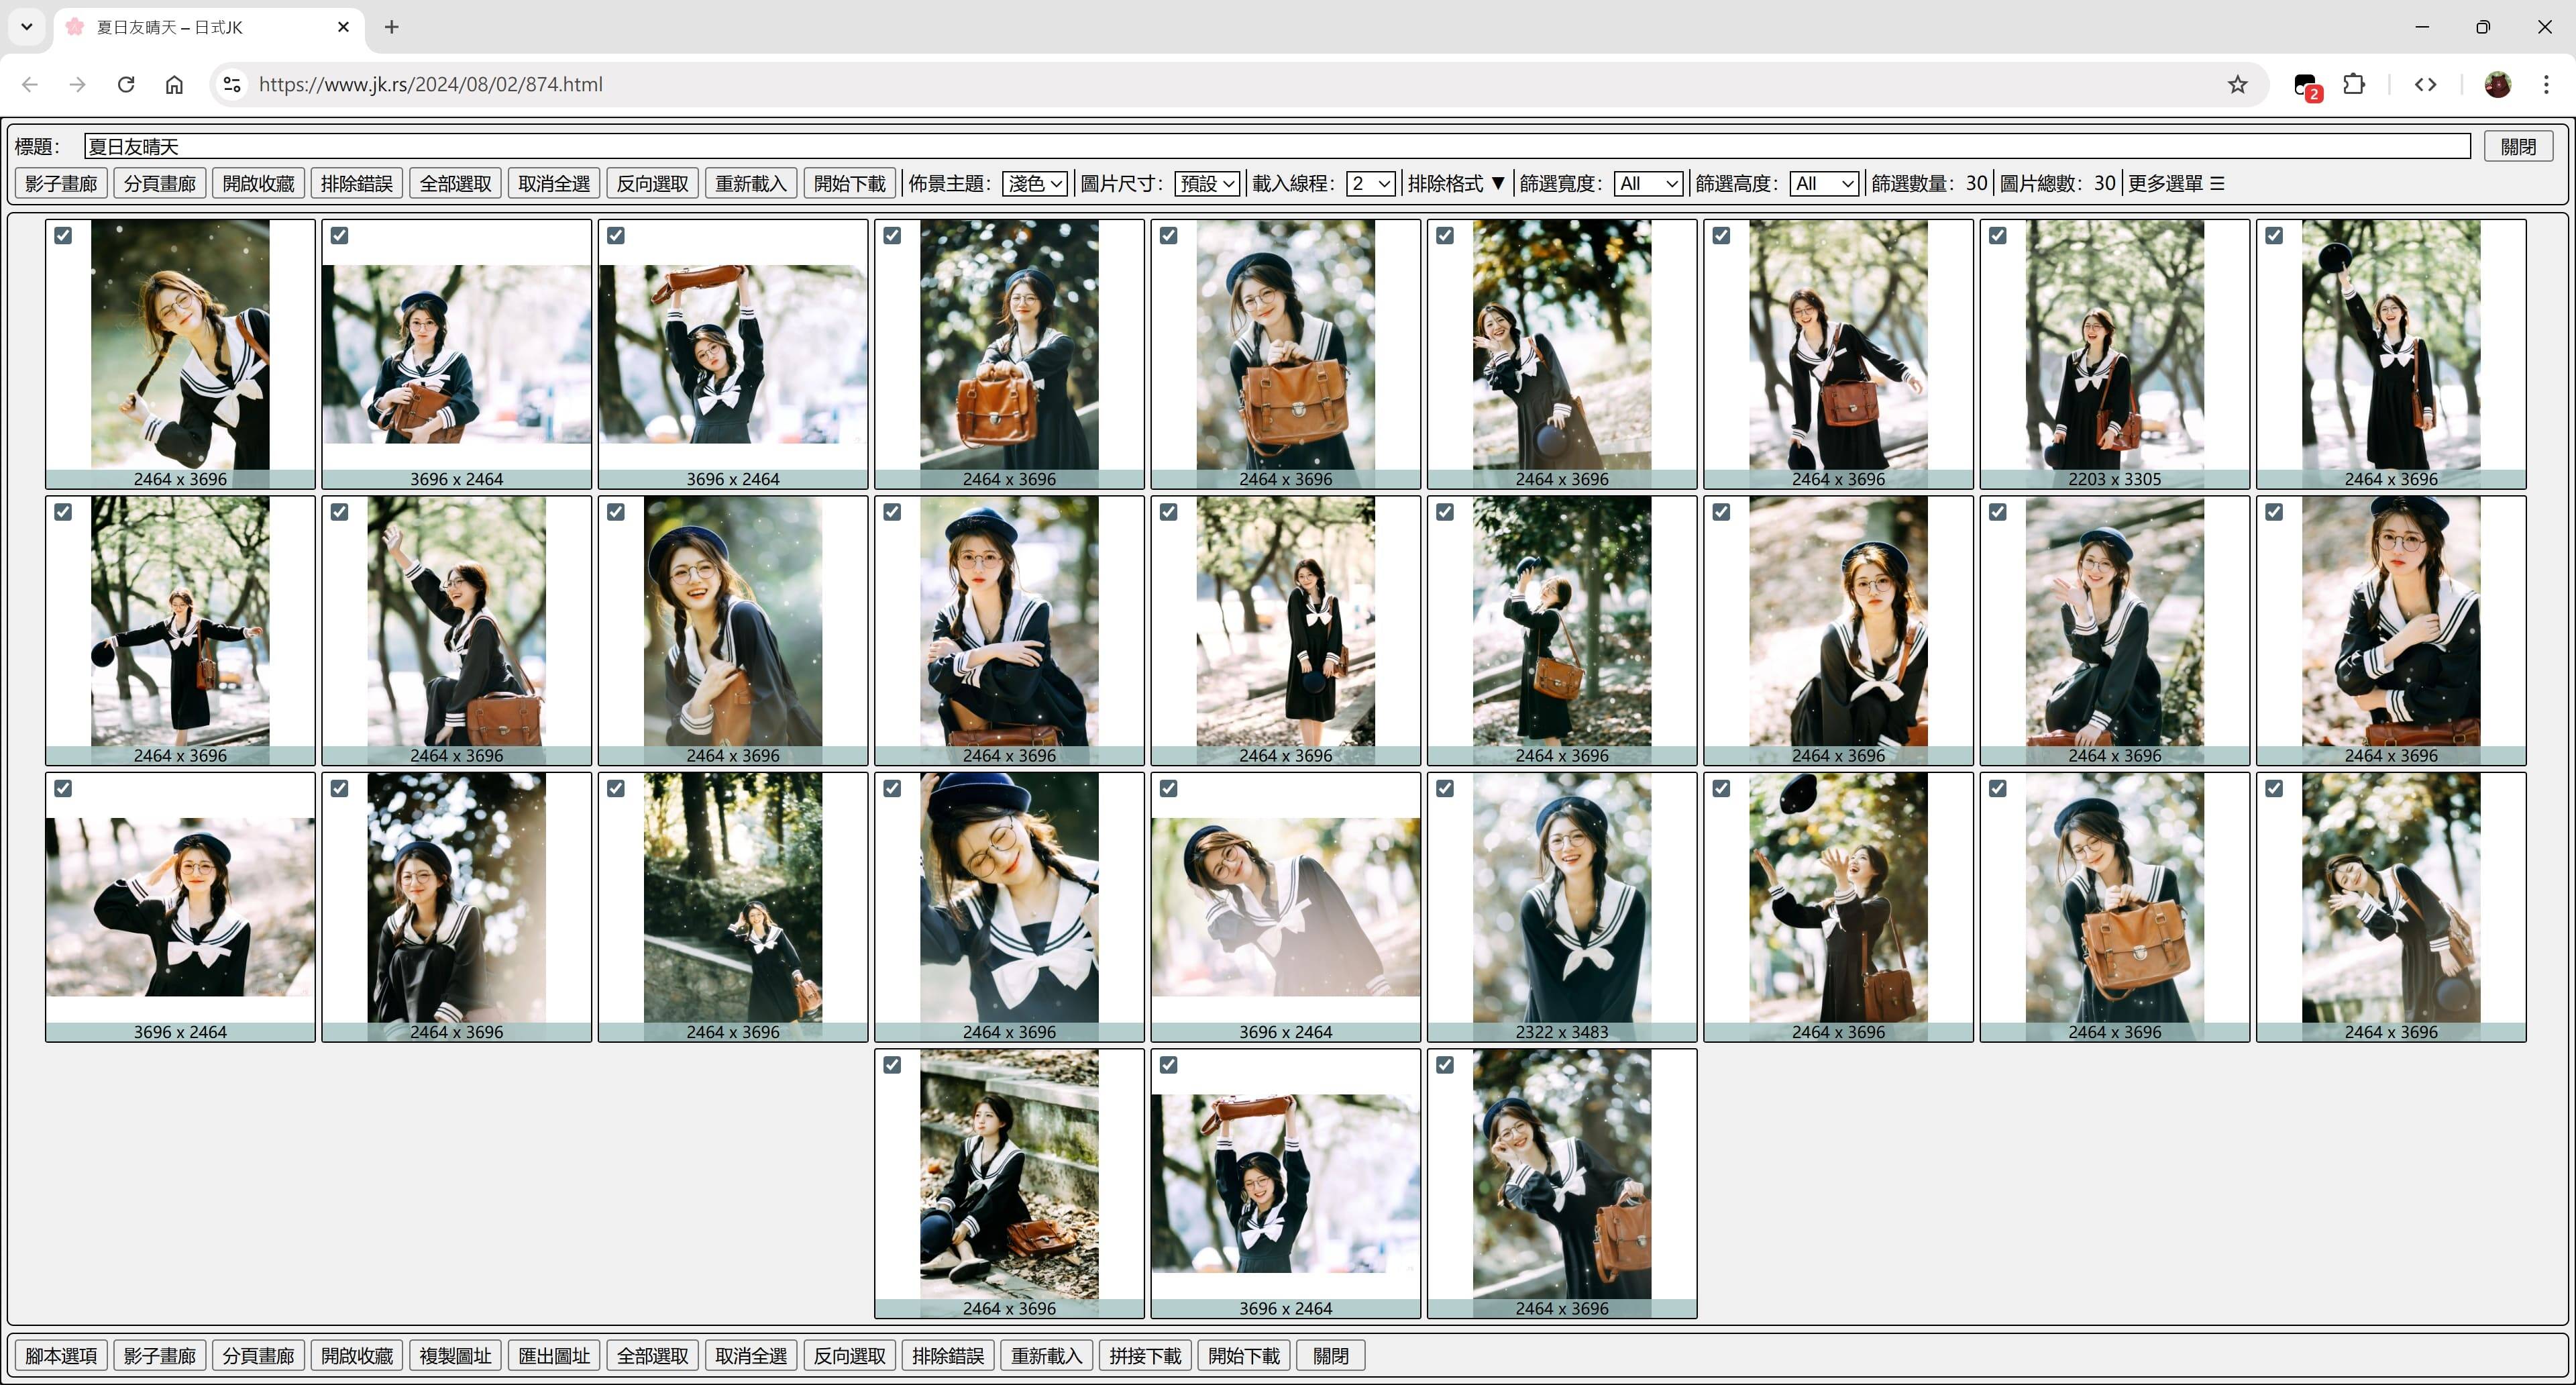Open the browser profile avatar

2497,84
